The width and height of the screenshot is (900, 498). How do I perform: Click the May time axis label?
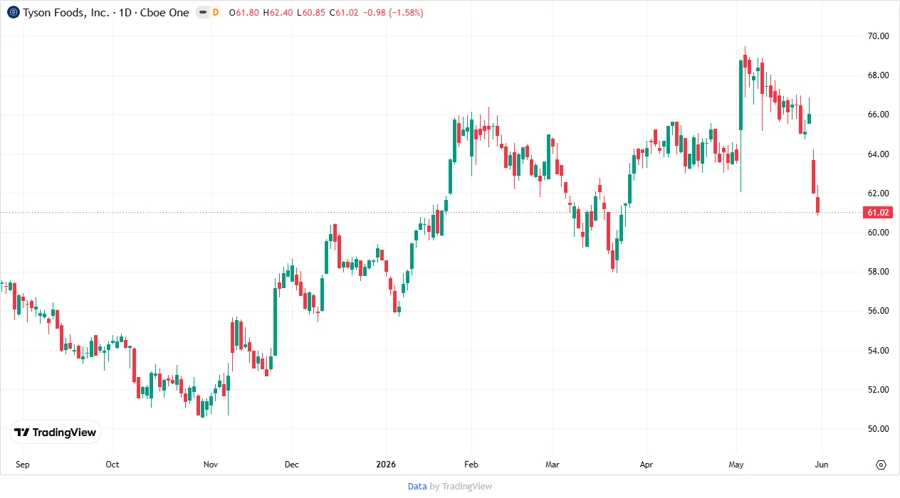click(736, 464)
